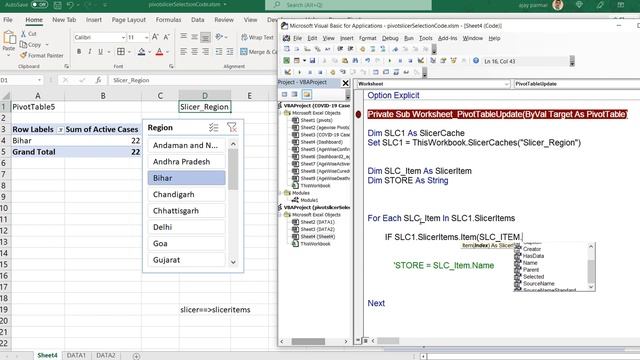Click the Paste clipboard icon
Image resolution: width=640 pixels, height=360 pixels.
click(x=9, y=39)
